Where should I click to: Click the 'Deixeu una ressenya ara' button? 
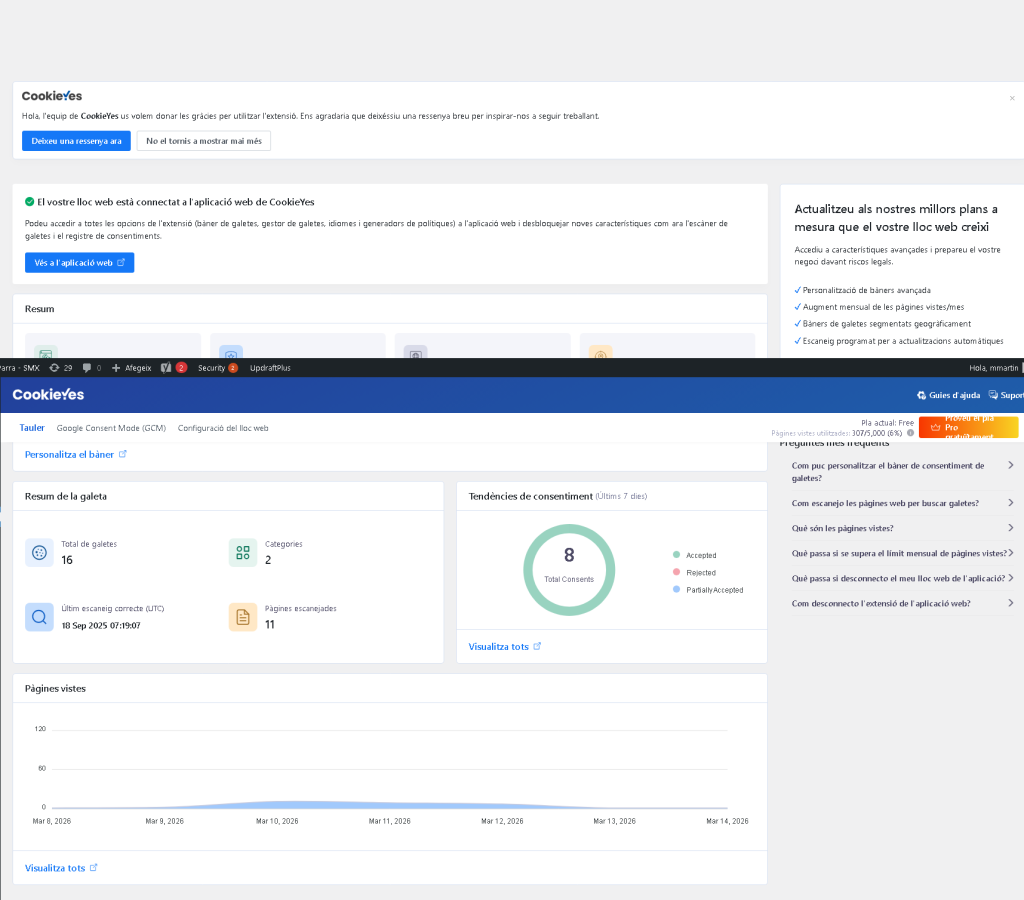click(76, 141)
